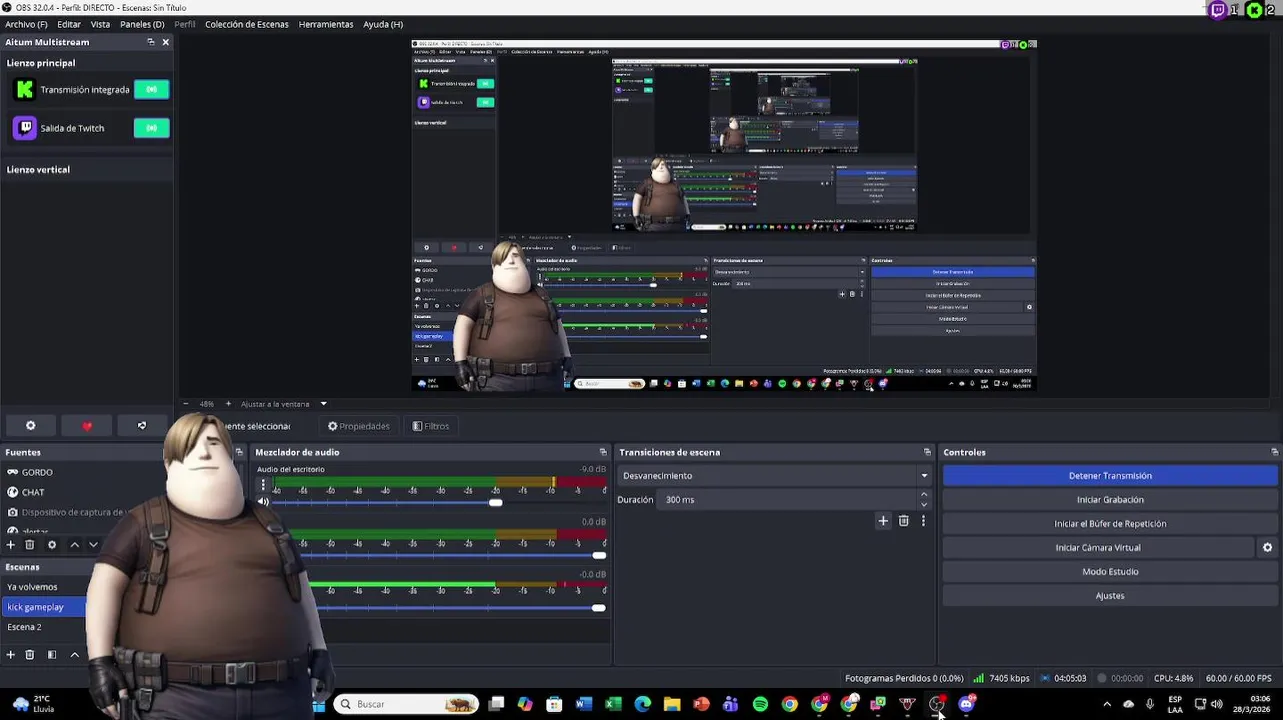Delete selected scene with trash icon in Escenas
Viewport: 1283px width, 720px height.
click(30, 655)
